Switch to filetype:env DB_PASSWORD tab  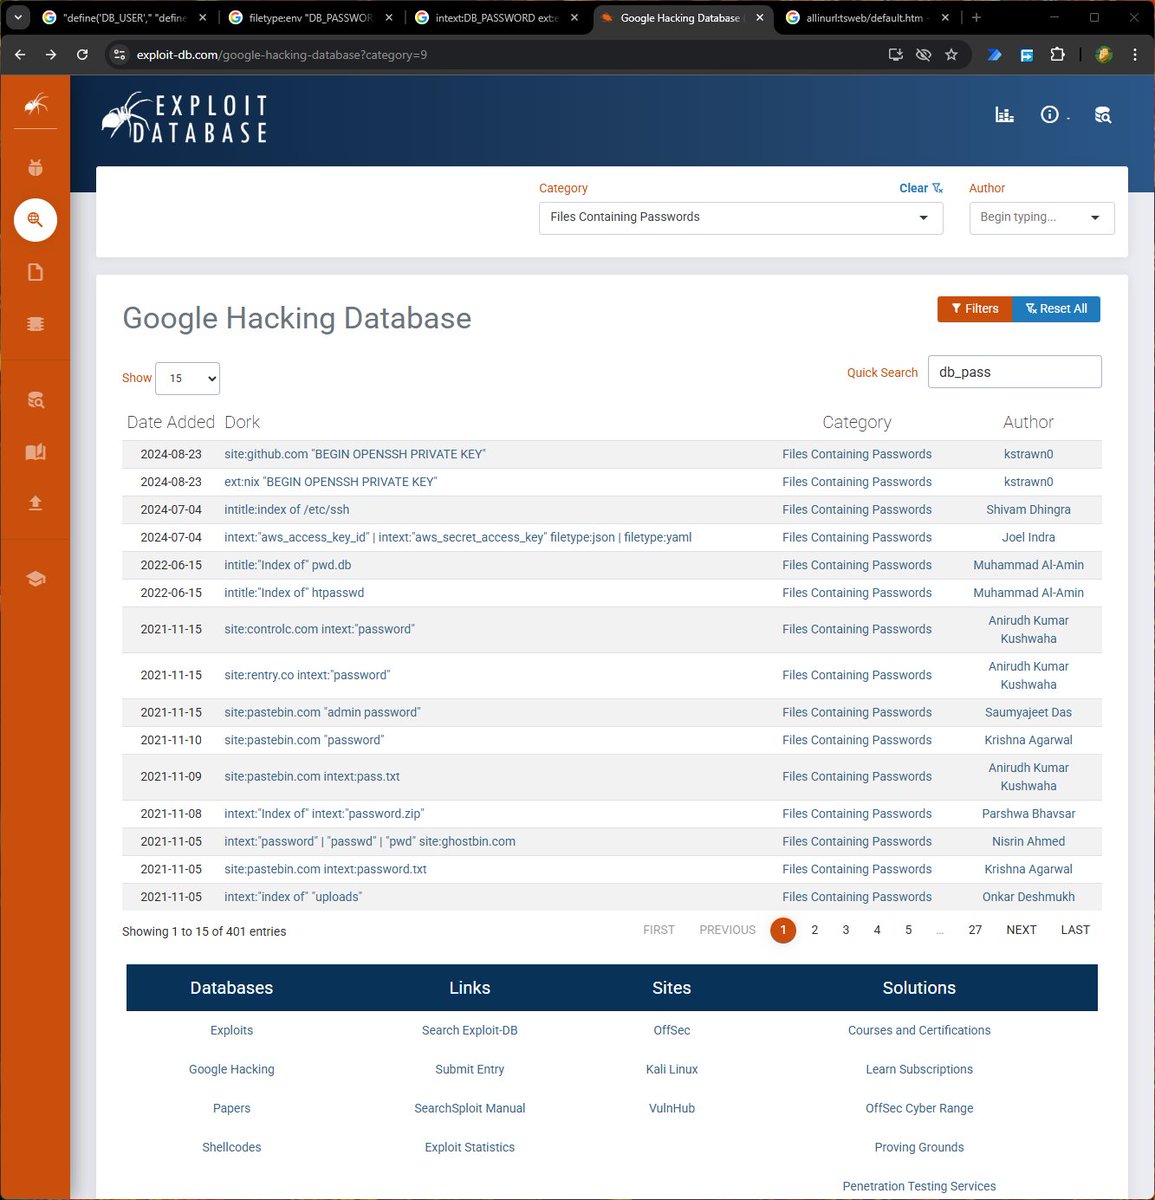coord(309,18)
